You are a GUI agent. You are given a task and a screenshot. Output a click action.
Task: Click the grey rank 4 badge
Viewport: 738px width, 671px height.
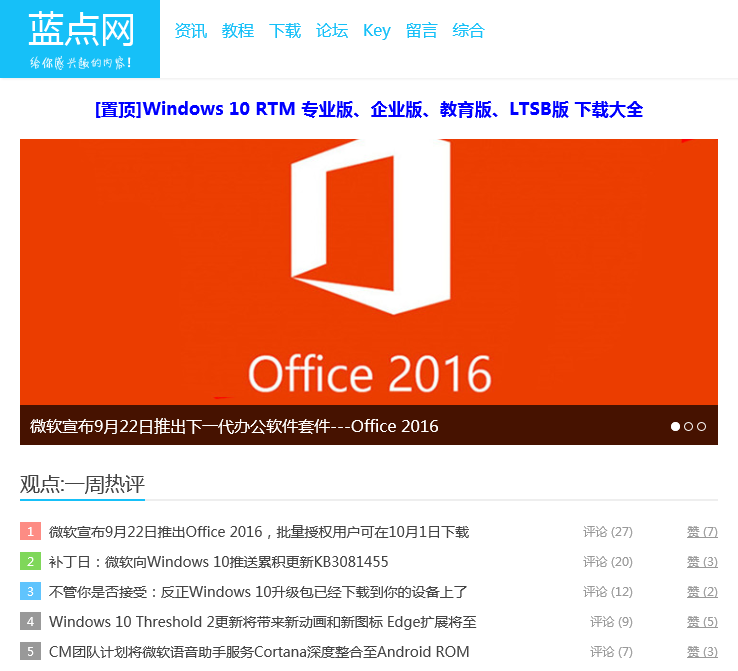(x=31, y=622)
